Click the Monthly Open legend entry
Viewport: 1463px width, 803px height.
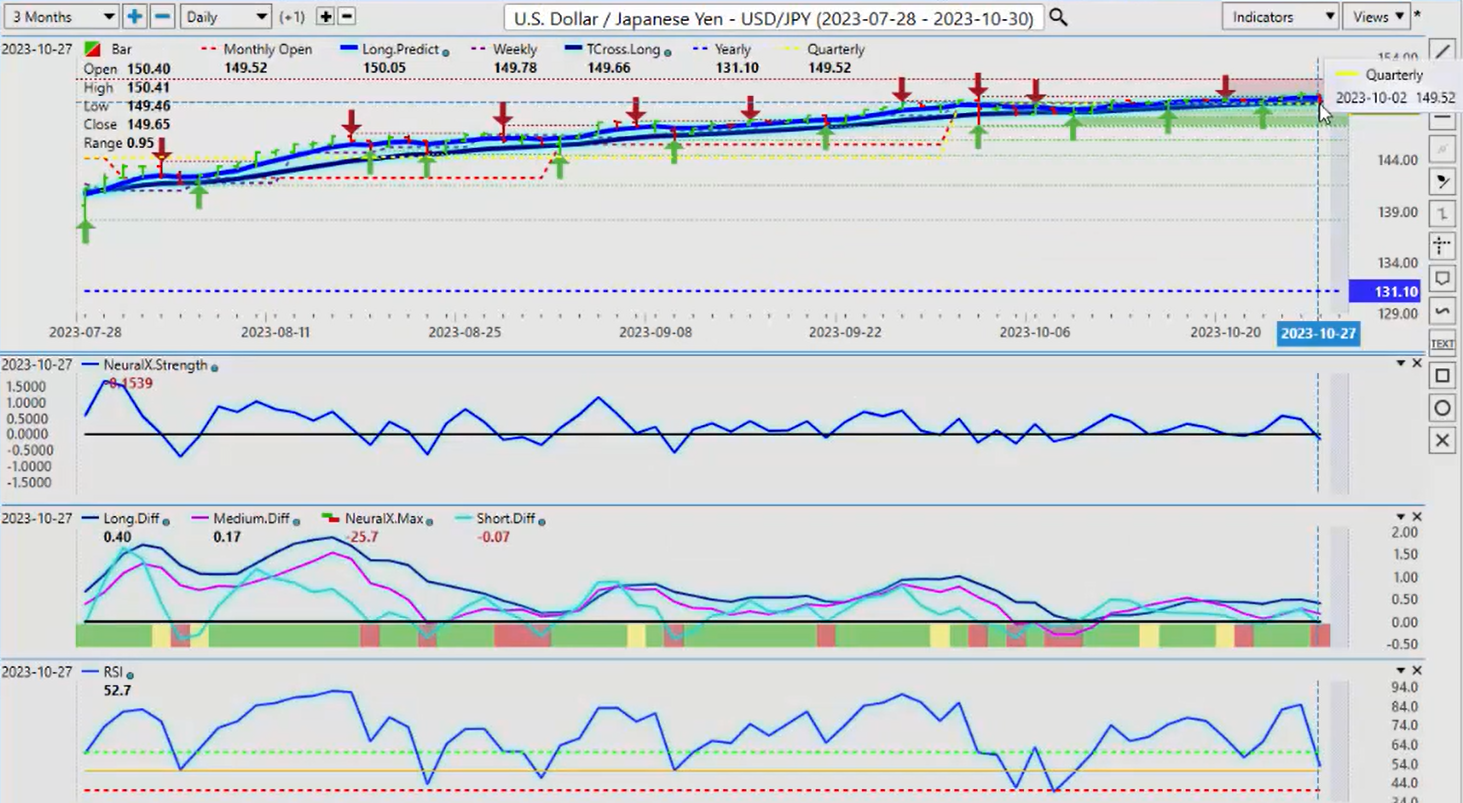click(256, 49)
